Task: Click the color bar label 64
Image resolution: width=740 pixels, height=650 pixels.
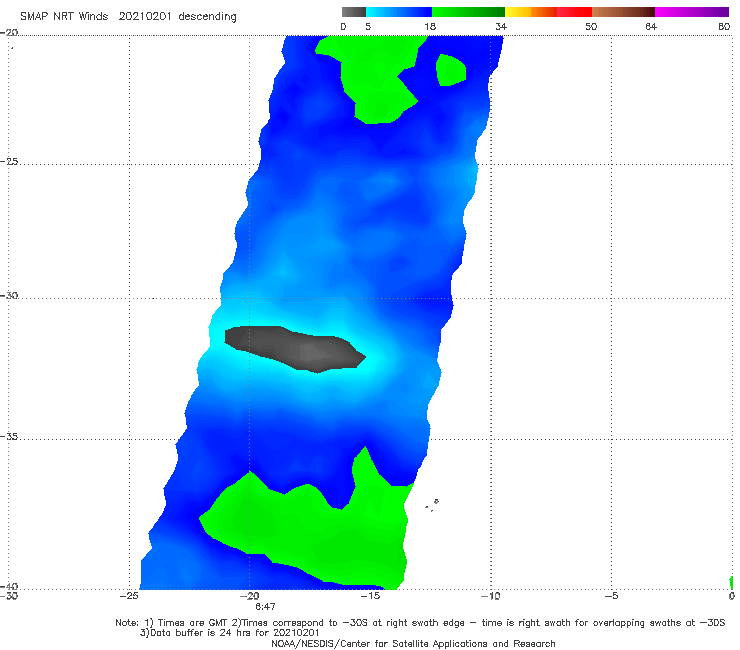Action: point(651,27)
